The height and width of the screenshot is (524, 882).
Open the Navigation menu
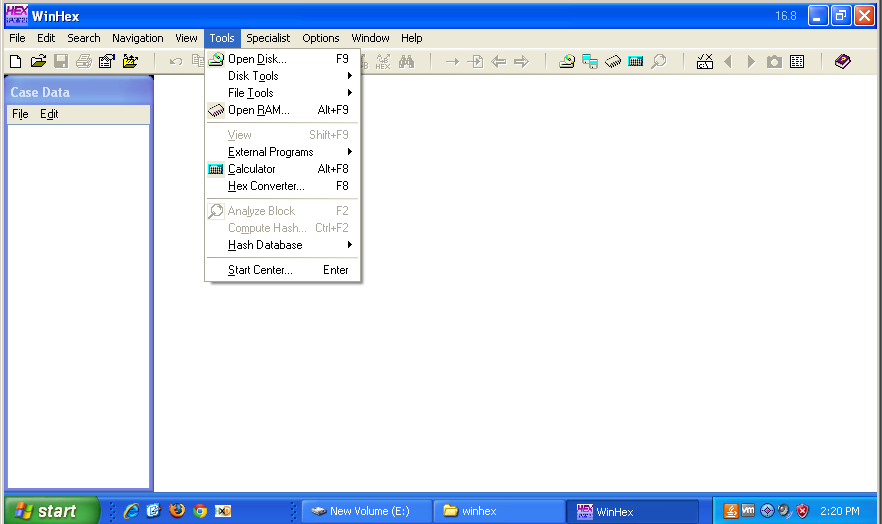click(x=138, y=38)
